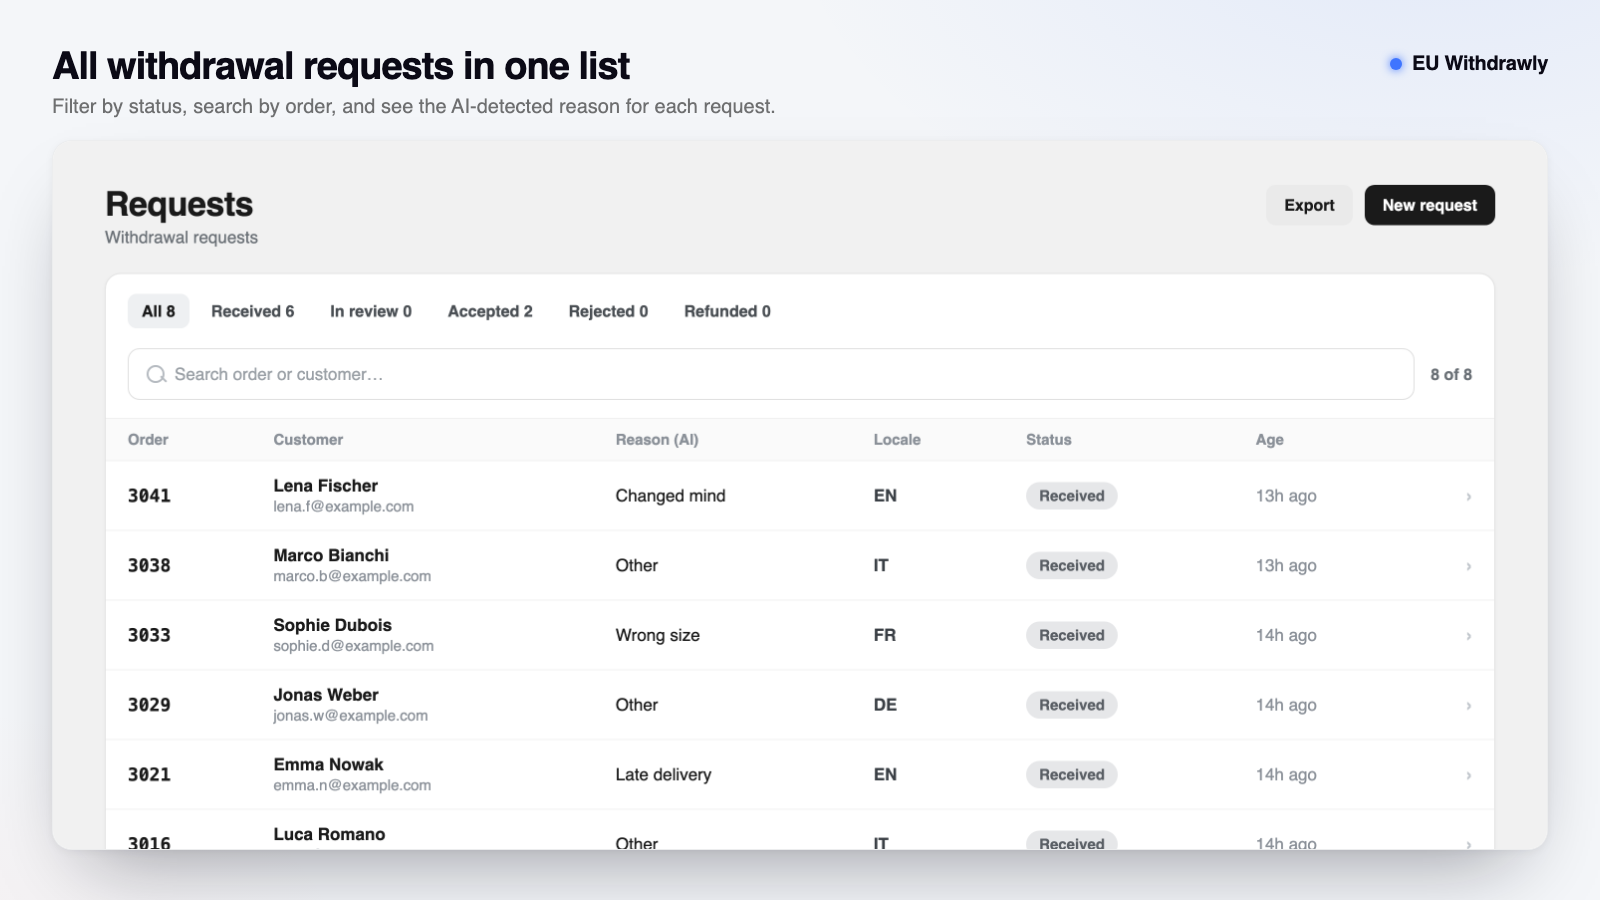Select order number 3029
1600x900 pixels.
point(149,705)
